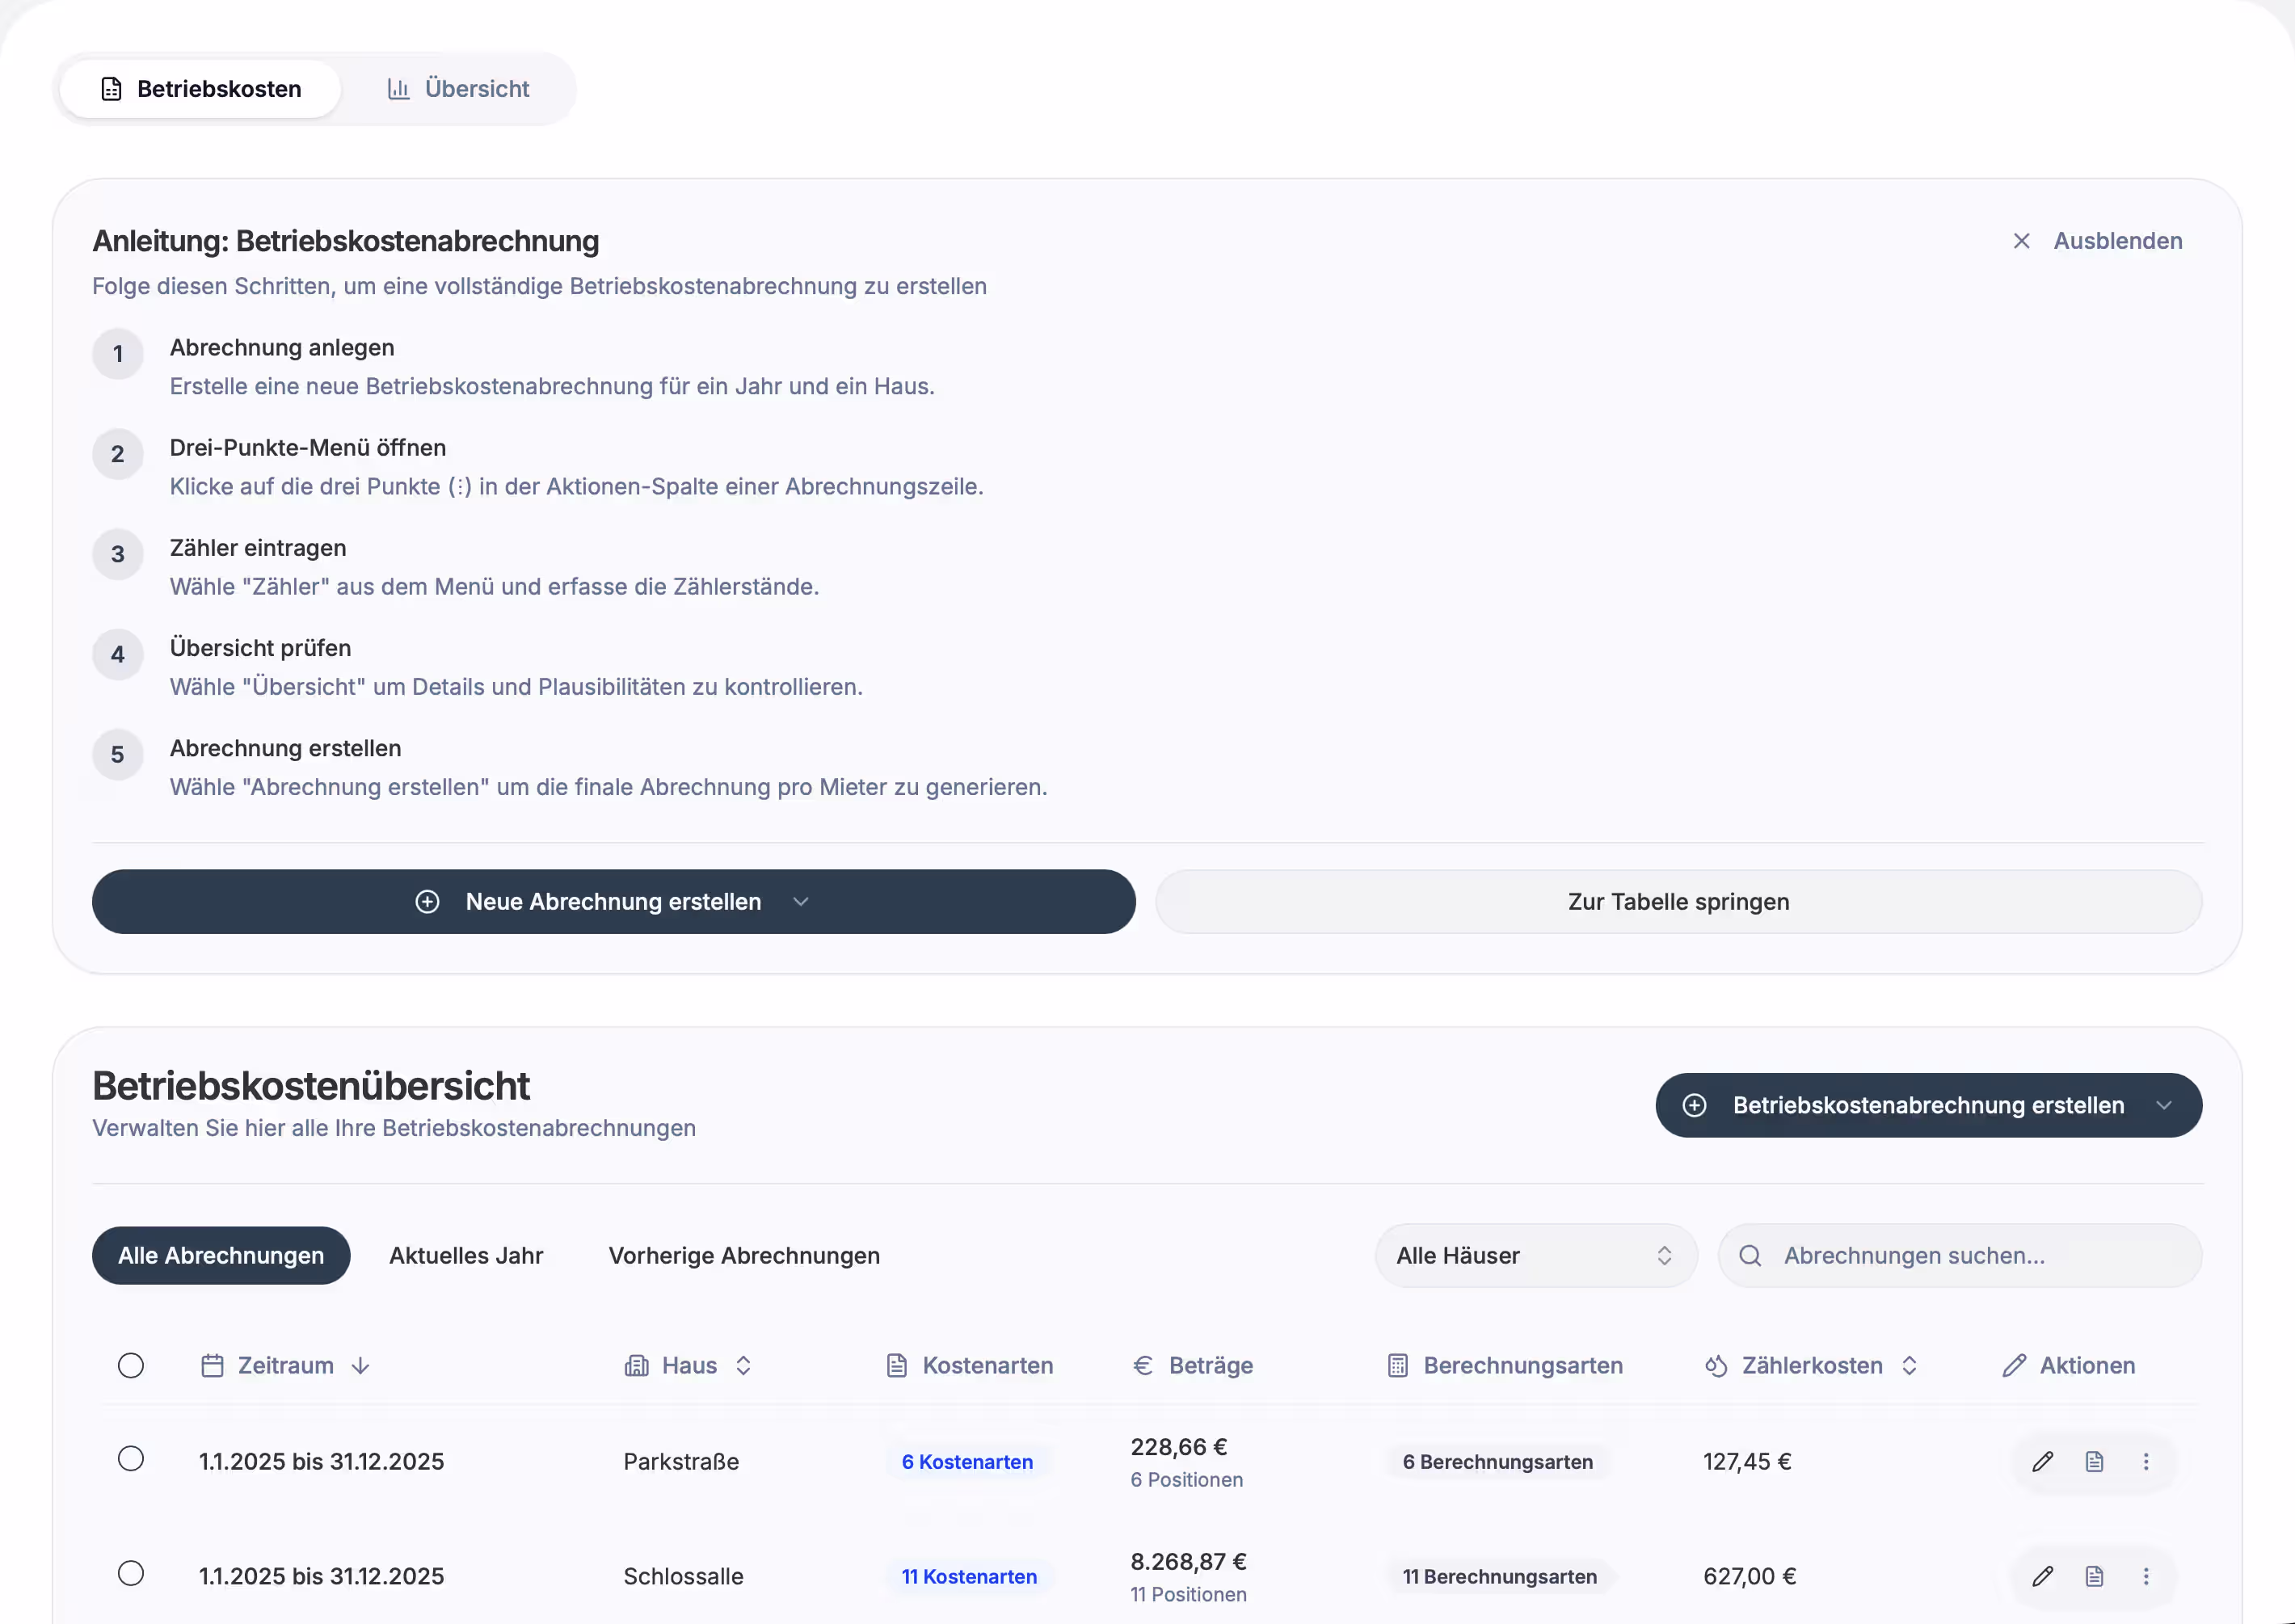
Task: Open document icon in Parkstraße row
Action: coord(2094,1461)
